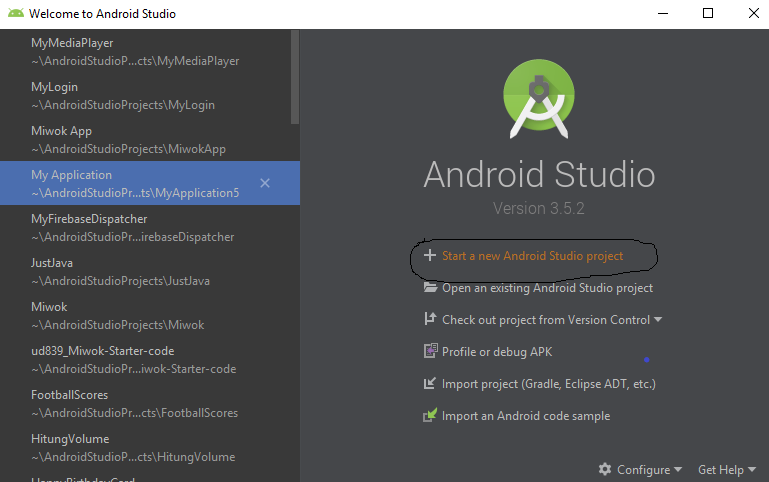Open recent project HitungVolume
The height and width of the screenshot is (482, 769).
(150, 447)
